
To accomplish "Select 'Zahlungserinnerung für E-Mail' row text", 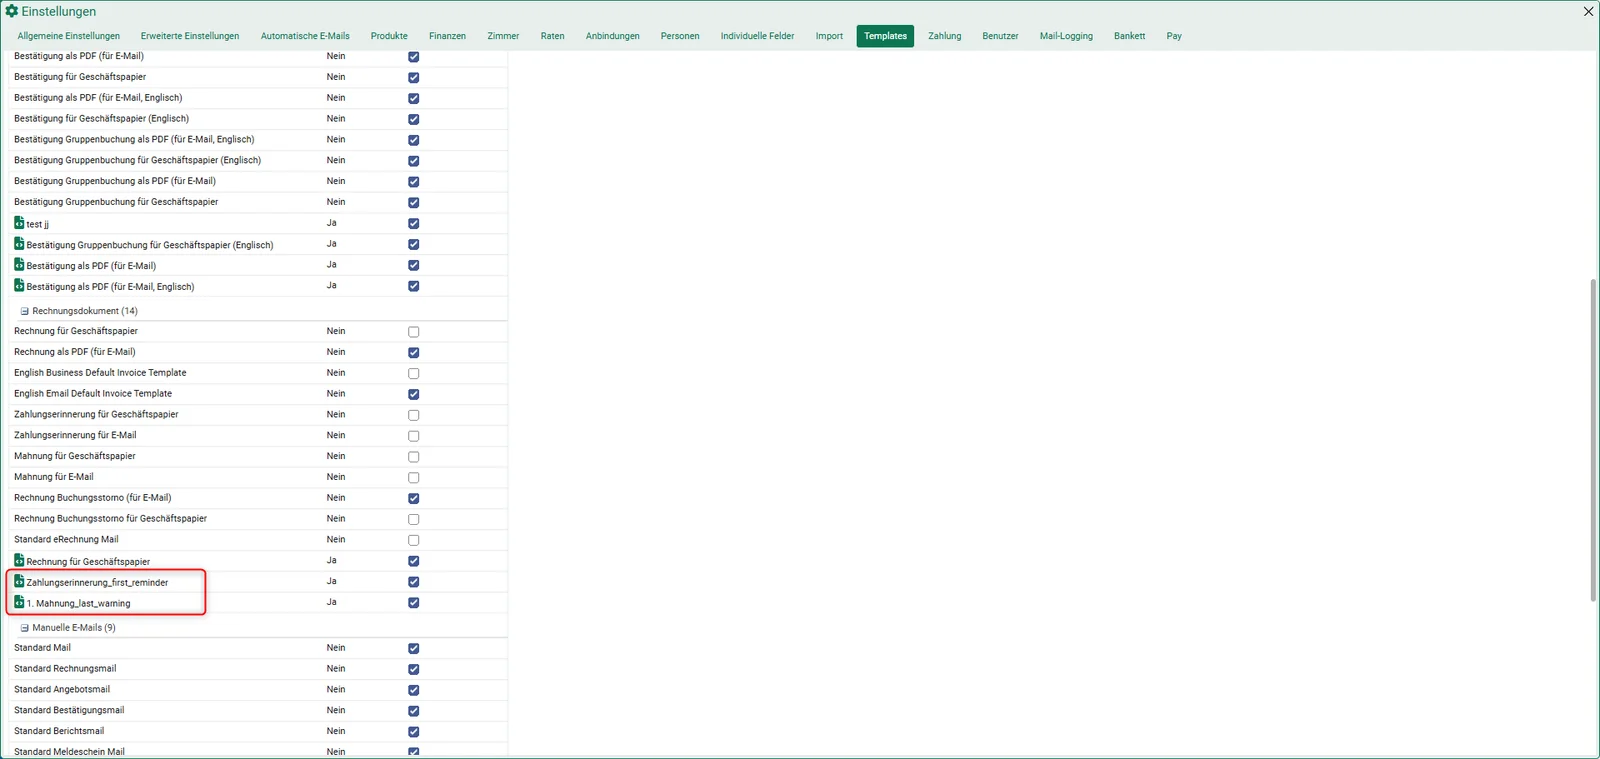I will [75, 435].
